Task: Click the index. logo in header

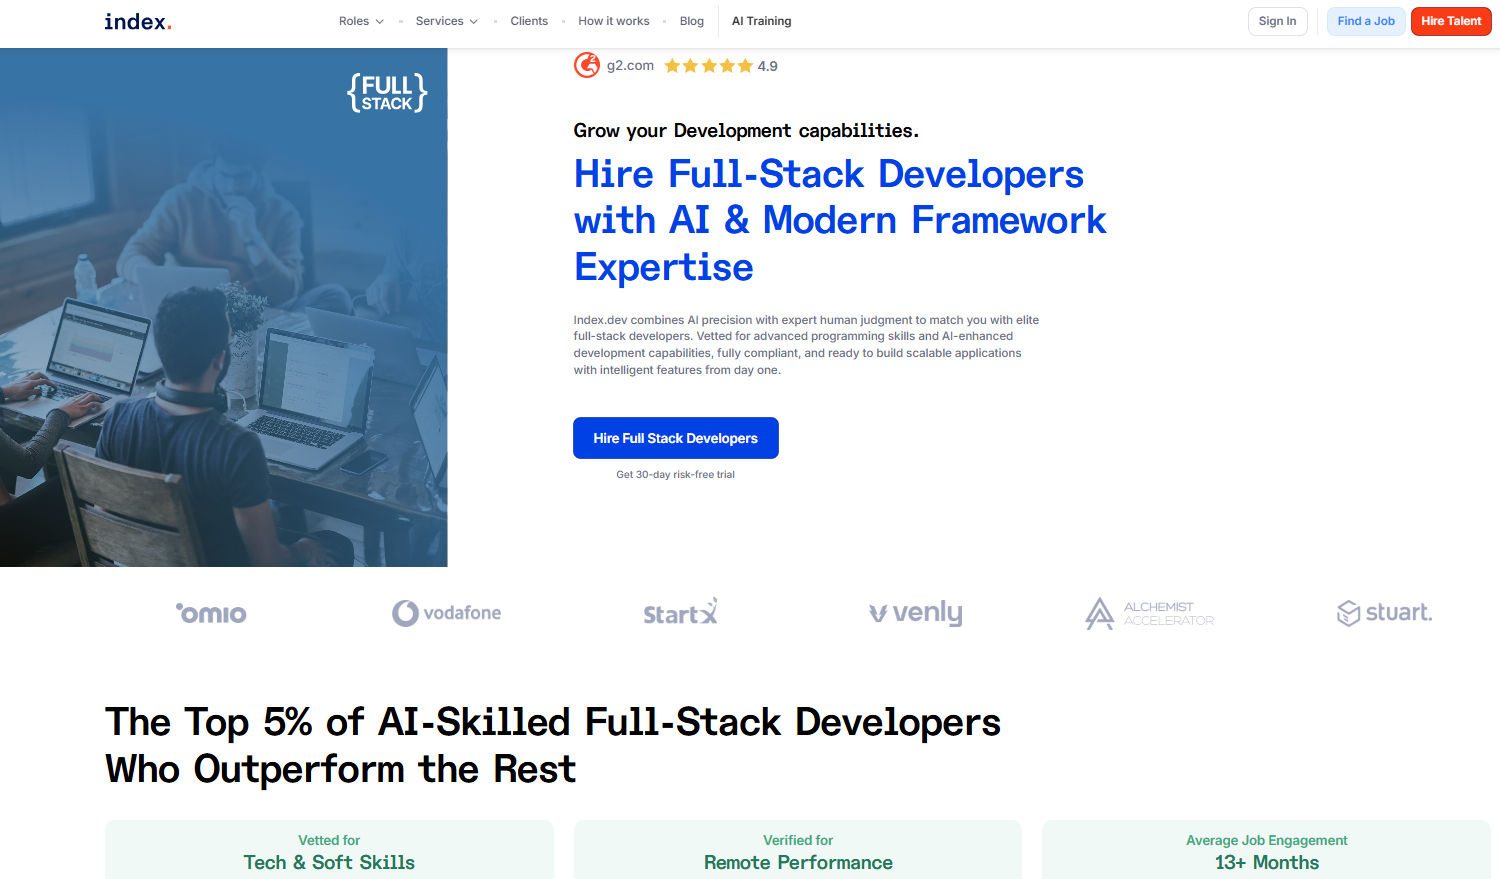Action: [x=138, y=21]
